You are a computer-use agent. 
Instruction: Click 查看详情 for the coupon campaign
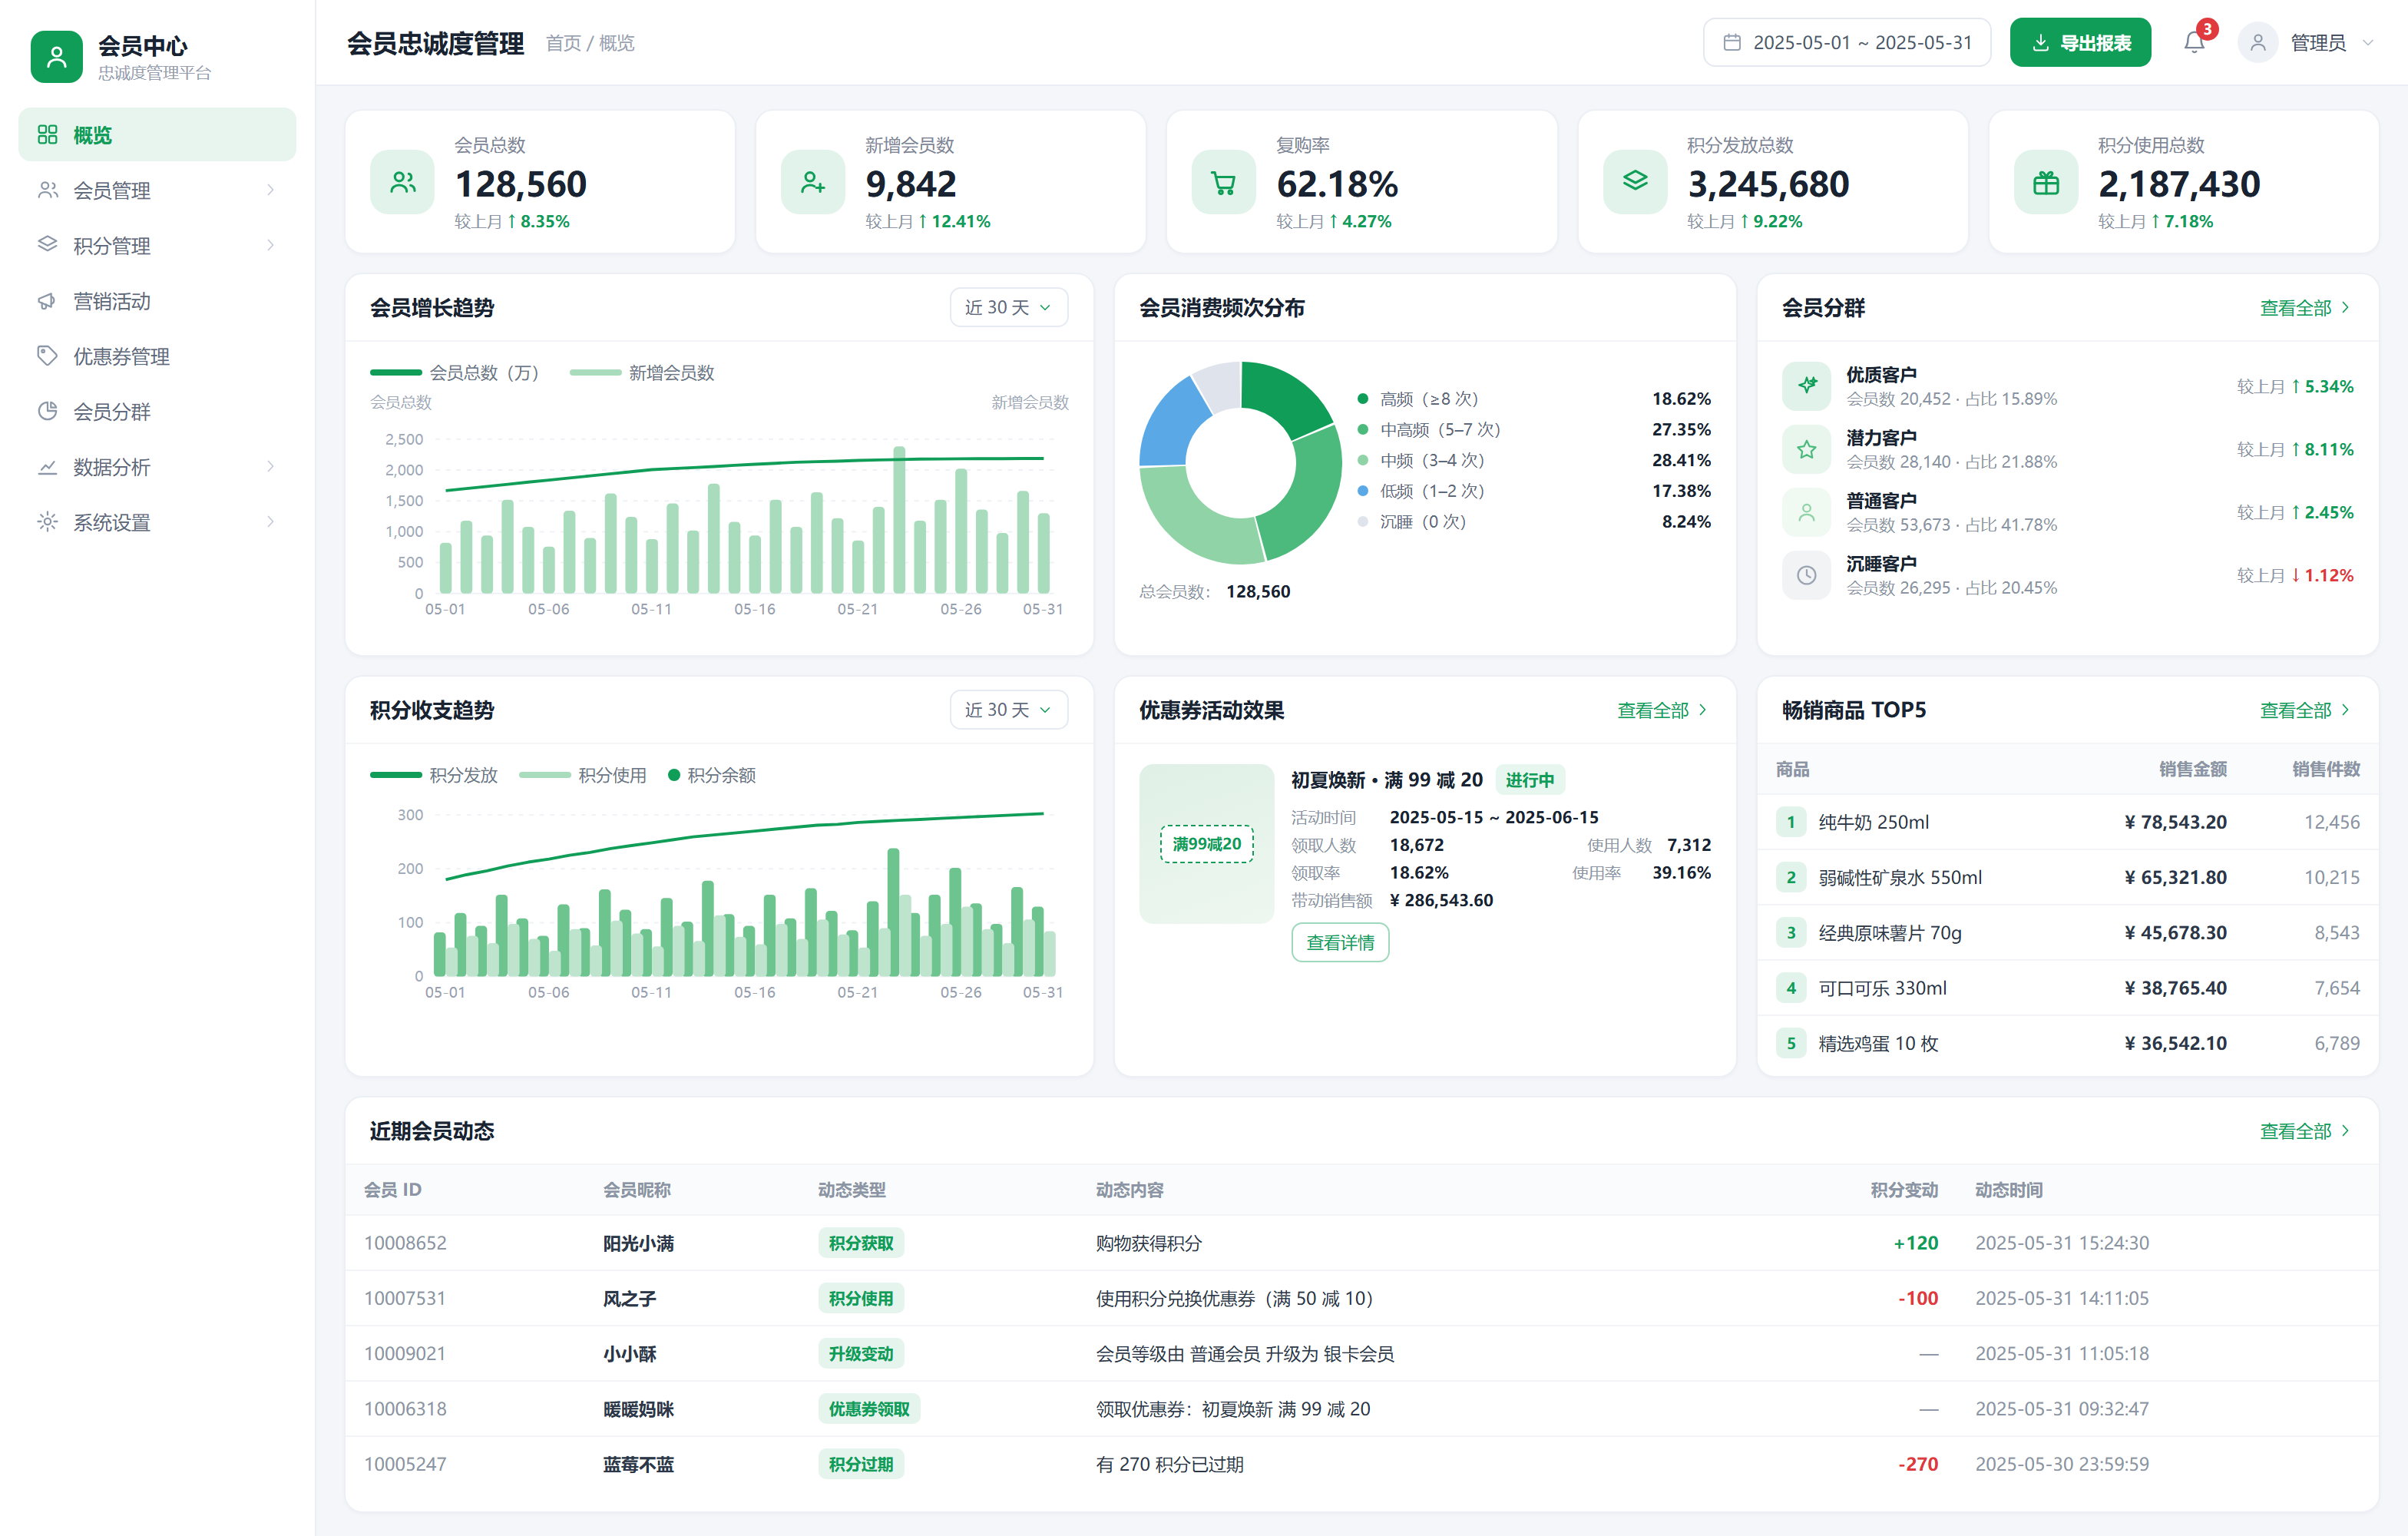coord(1340,942)
